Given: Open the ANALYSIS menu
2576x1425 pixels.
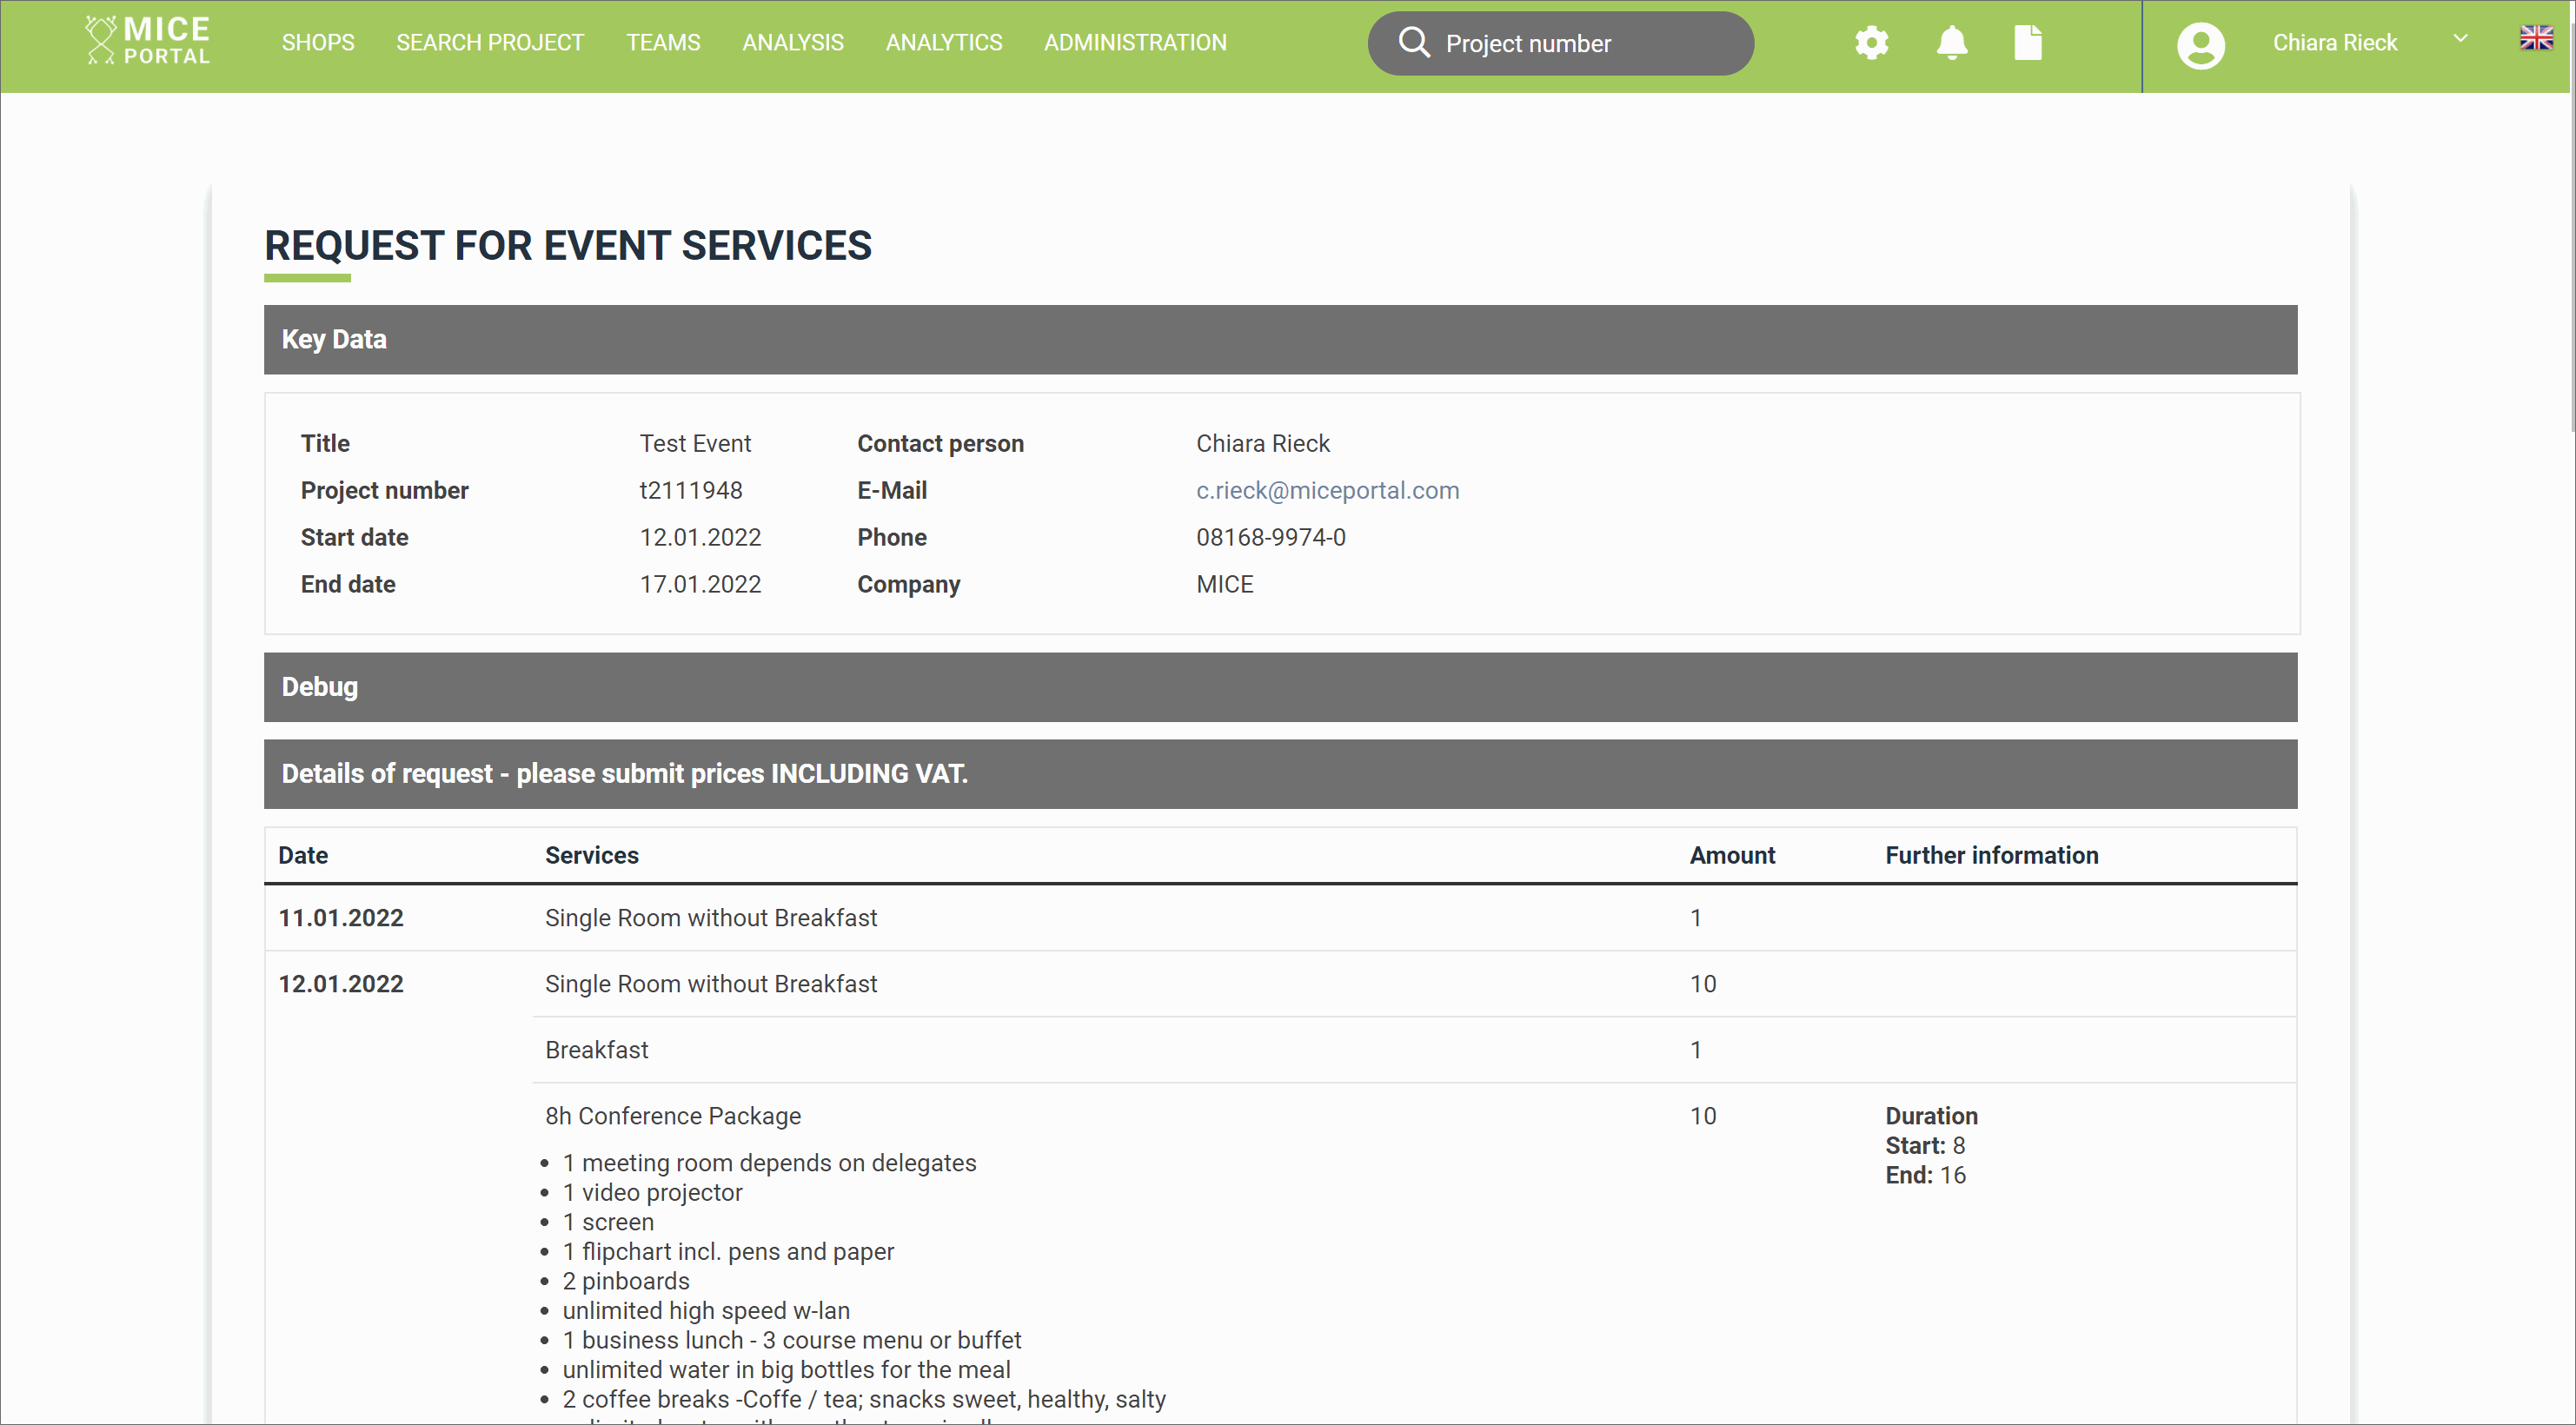Looking at the screenshot, I should [793, 42].
